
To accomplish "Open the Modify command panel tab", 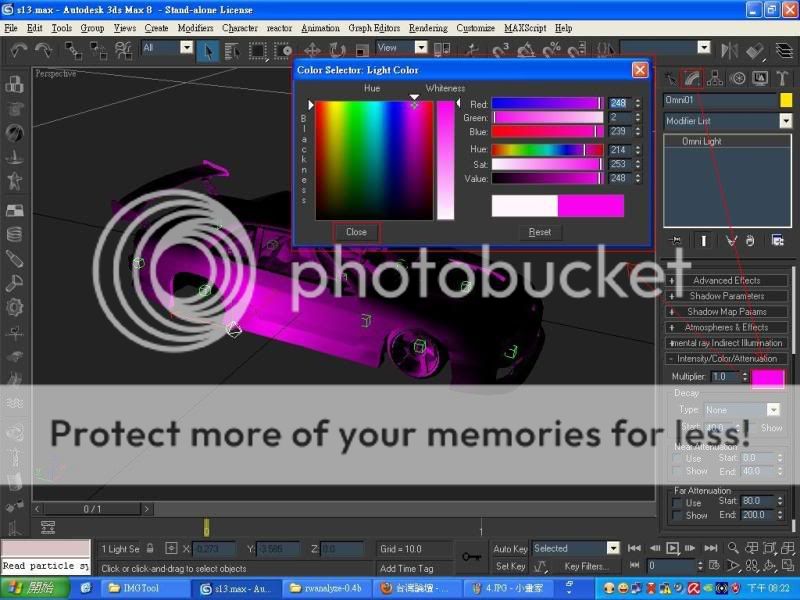I will pos(690,77).
